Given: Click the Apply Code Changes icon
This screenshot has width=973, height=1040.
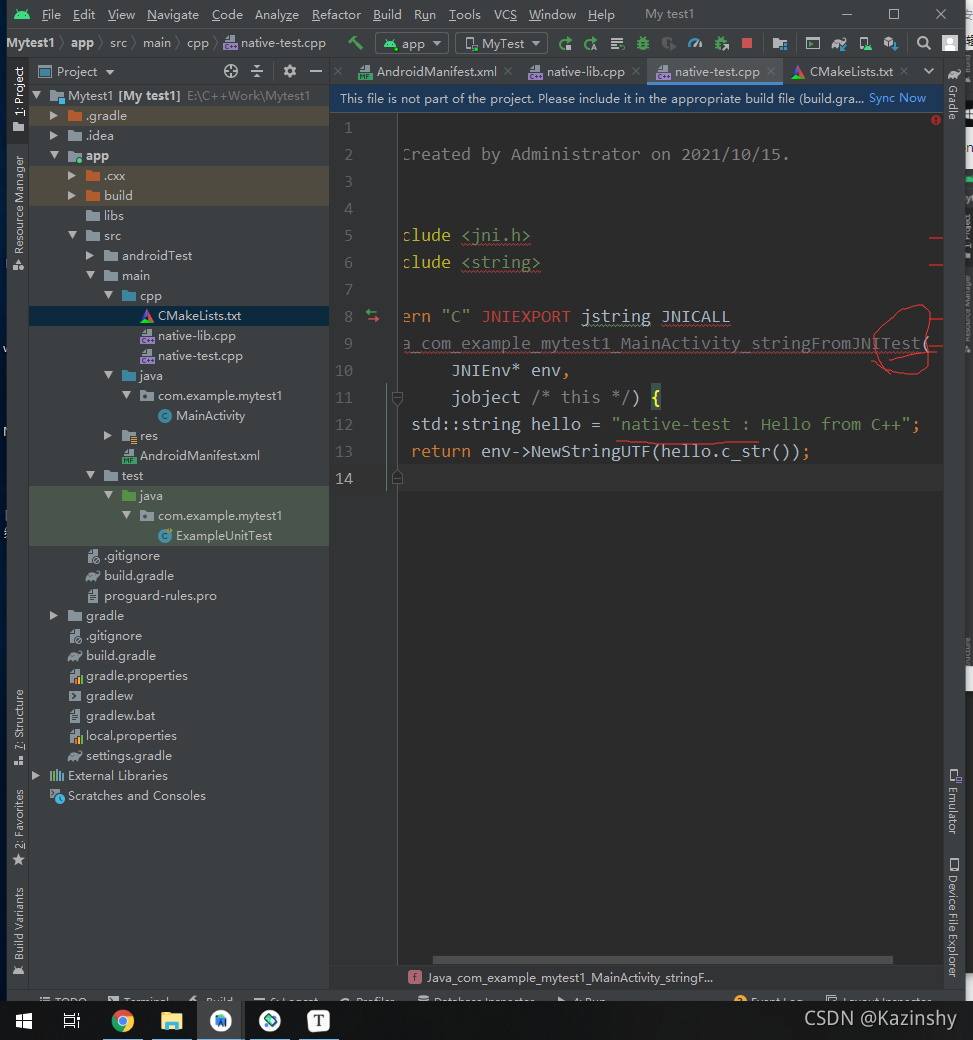Looking at the screenshot, I should [x=617, y=44].
